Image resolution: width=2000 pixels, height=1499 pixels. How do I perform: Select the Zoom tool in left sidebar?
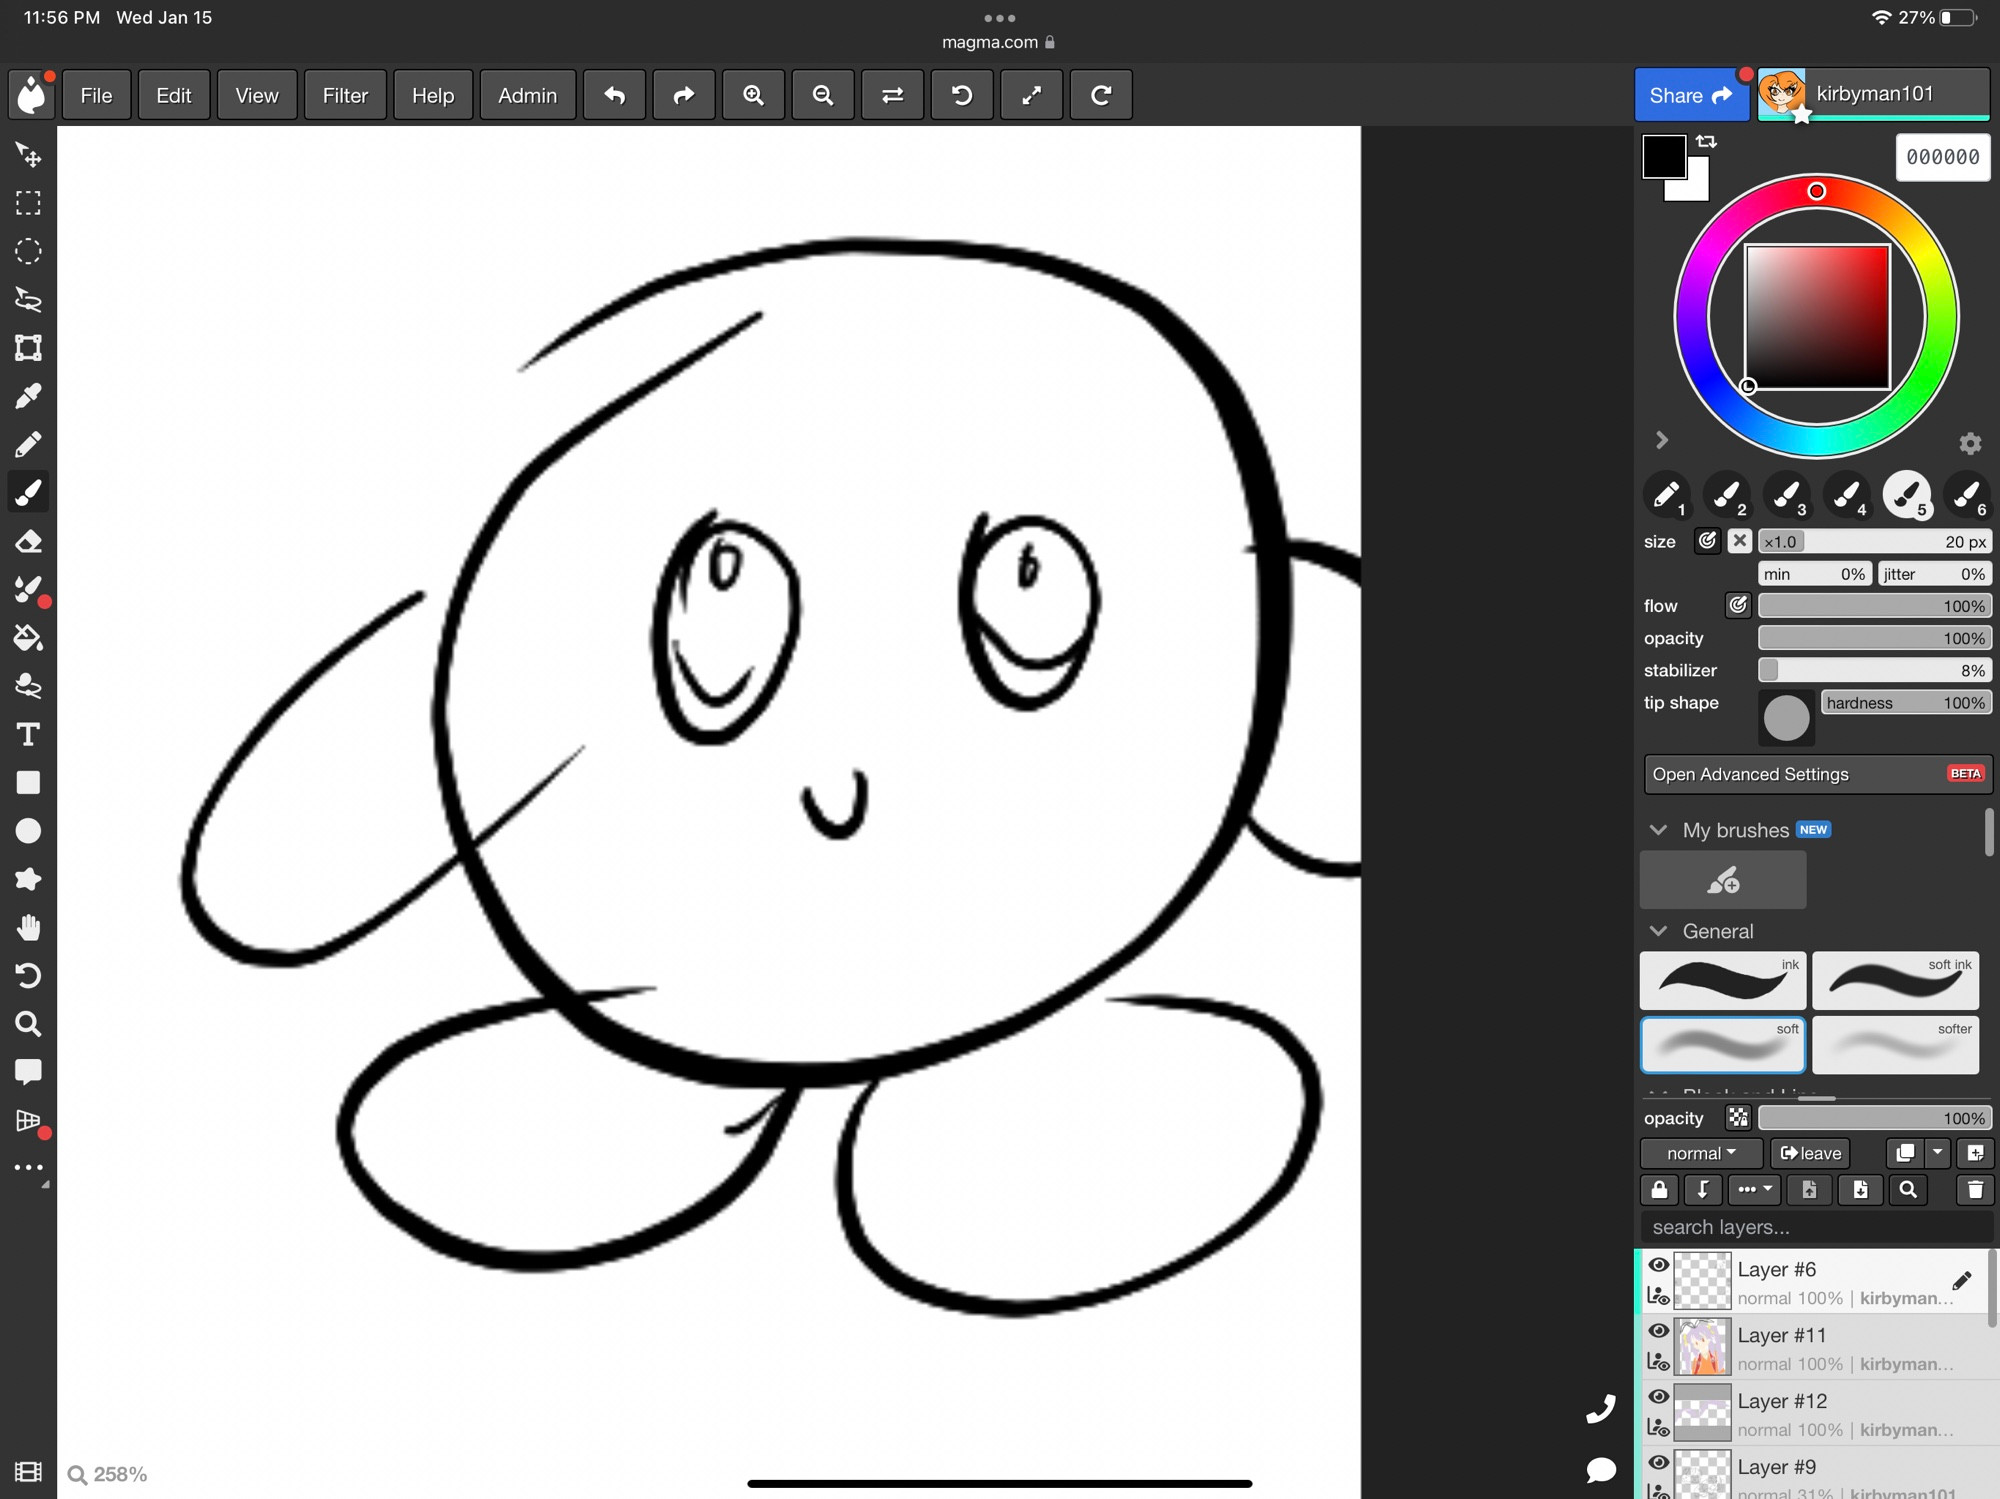tap(28, 1024)
